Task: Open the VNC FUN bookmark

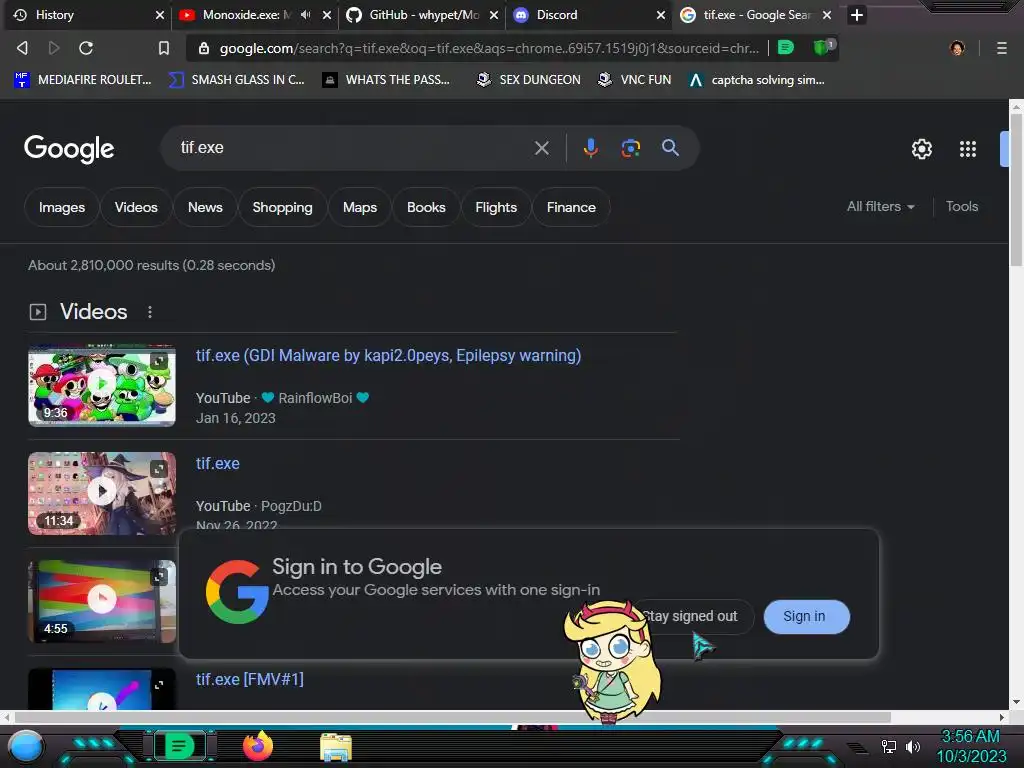Action: point(634,80)
